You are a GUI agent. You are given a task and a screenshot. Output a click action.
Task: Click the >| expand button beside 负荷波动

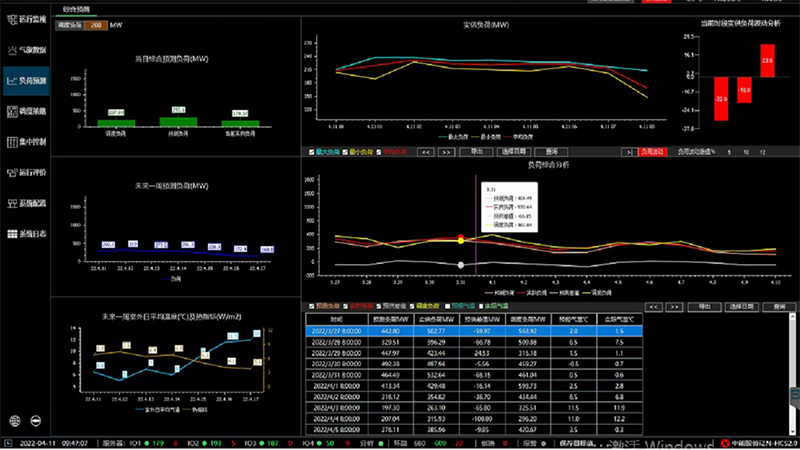(x=626, y=152)
